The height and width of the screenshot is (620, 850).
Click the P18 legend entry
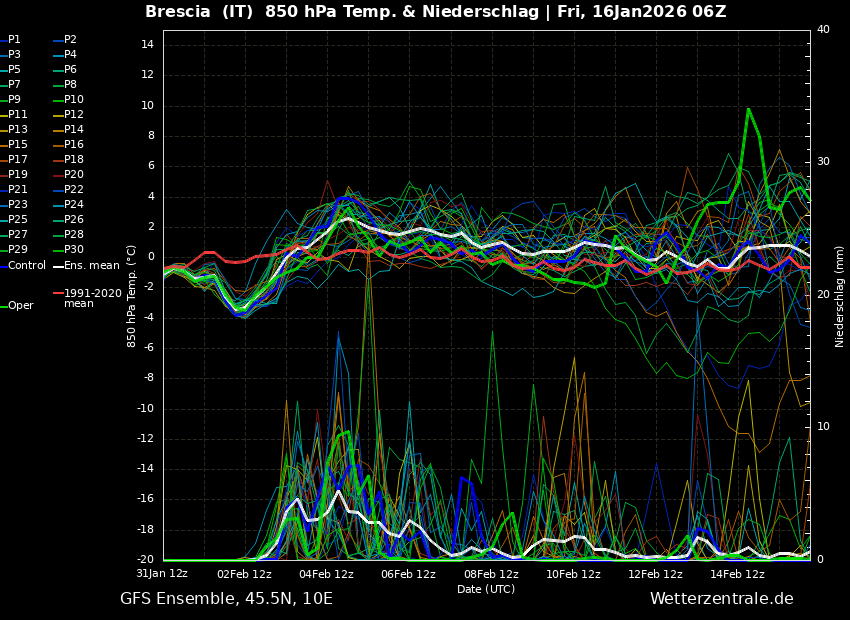[74, 160]
